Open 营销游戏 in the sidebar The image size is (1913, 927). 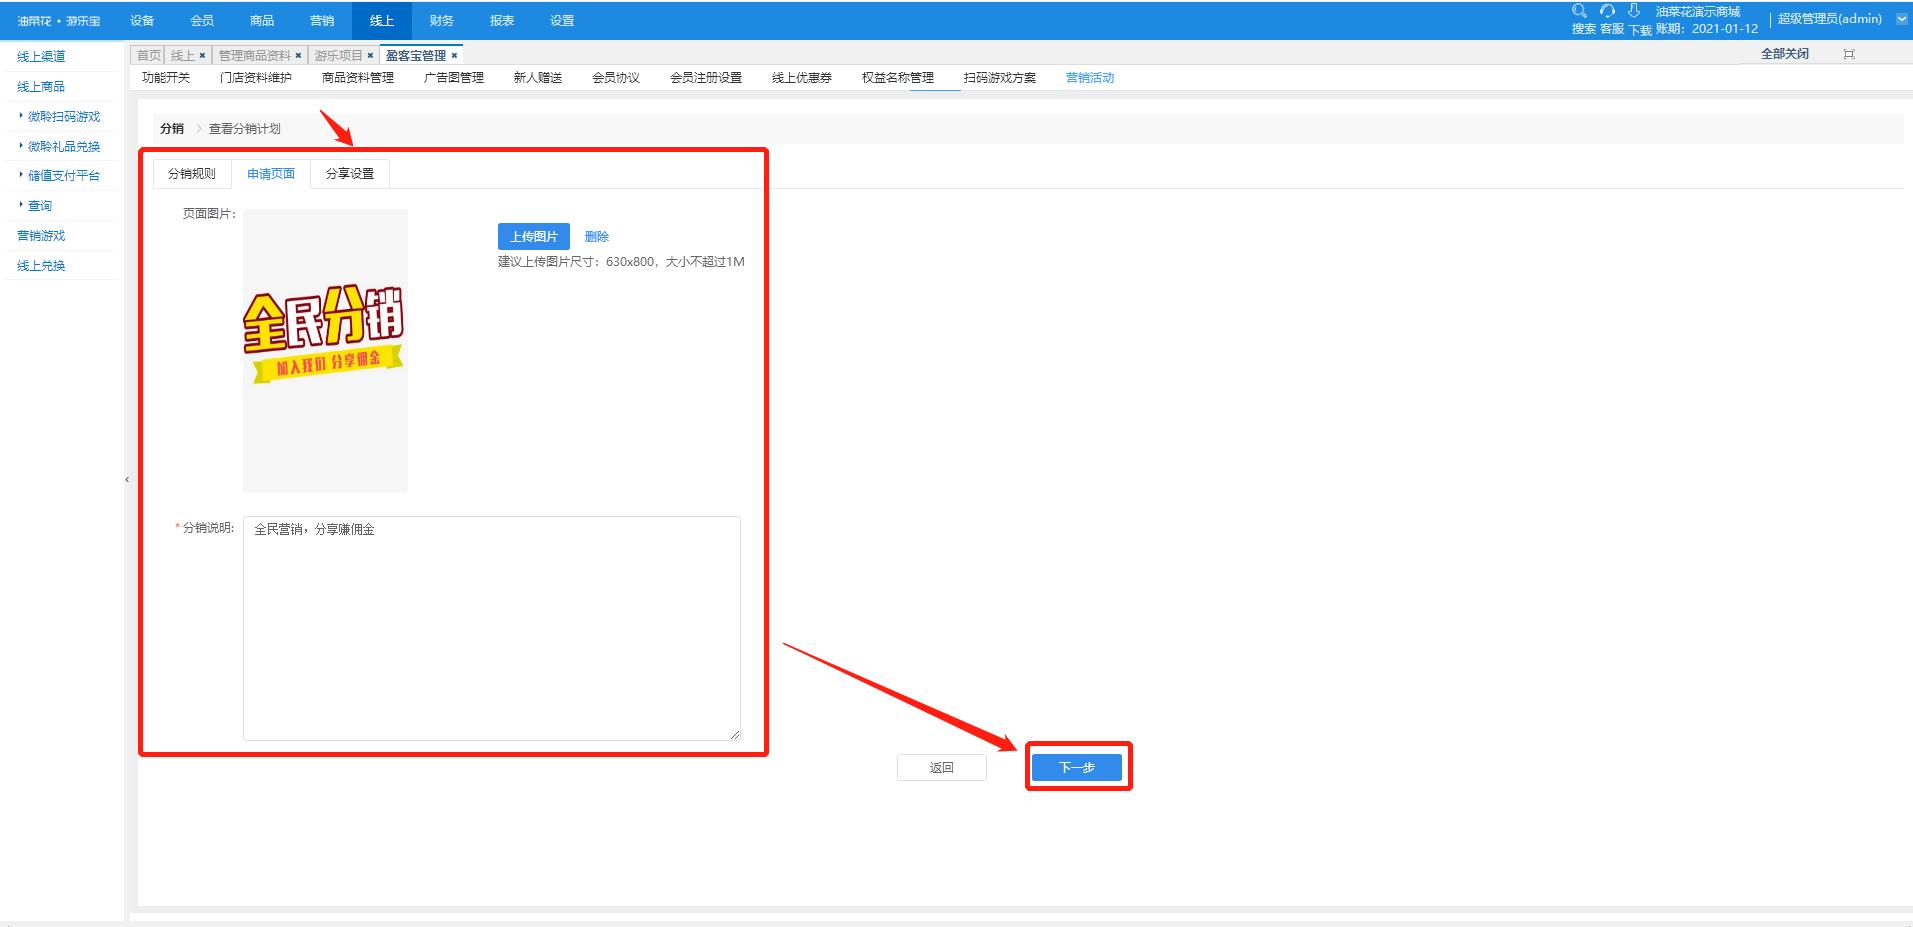click(x=41, y=236)
